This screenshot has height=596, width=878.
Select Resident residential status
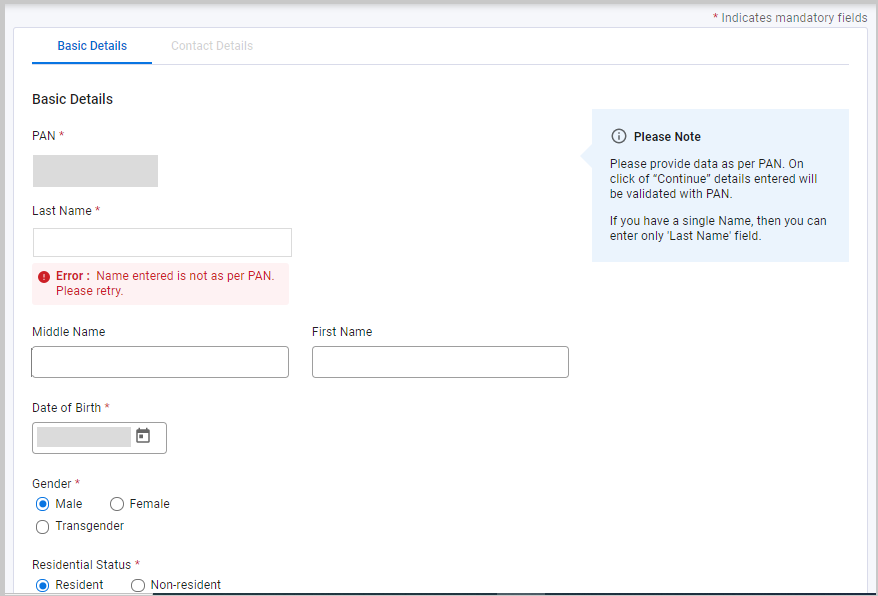(x=43, y=585)
